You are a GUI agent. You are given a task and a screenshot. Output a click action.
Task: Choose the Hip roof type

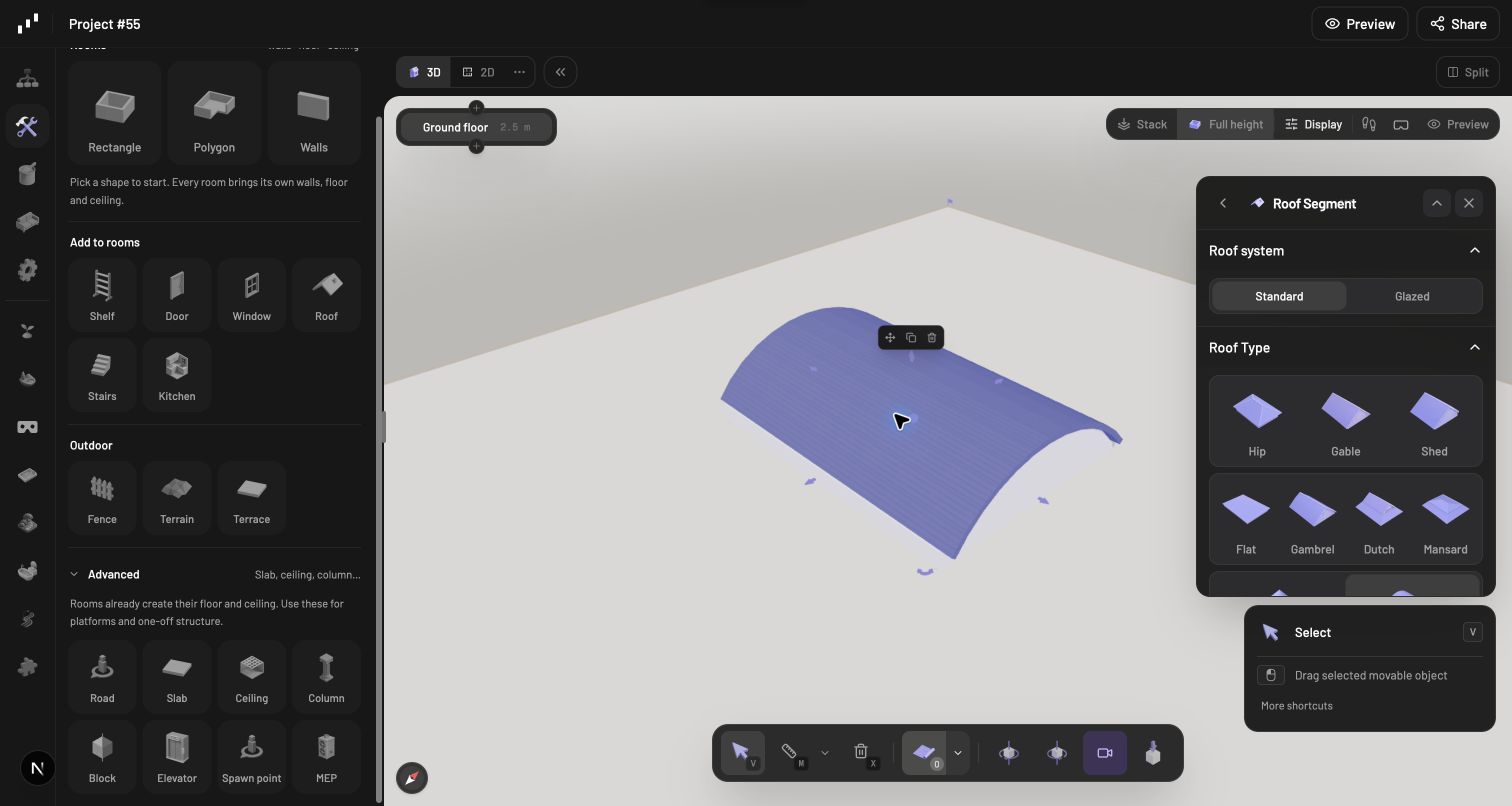[1257, 421]
